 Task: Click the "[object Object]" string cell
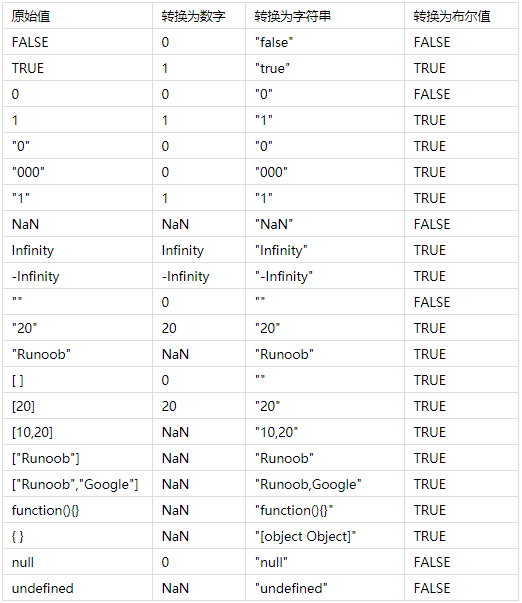325,536
